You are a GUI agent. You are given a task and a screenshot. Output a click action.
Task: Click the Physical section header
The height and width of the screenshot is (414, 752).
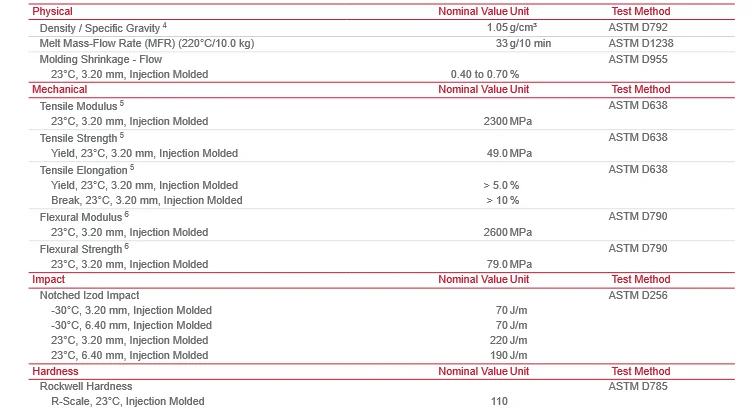(x=53, y=11)
